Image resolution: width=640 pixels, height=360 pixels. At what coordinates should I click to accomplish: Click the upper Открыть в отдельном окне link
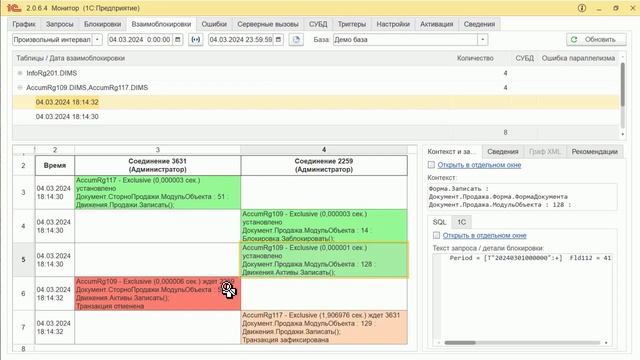(479, 165)
